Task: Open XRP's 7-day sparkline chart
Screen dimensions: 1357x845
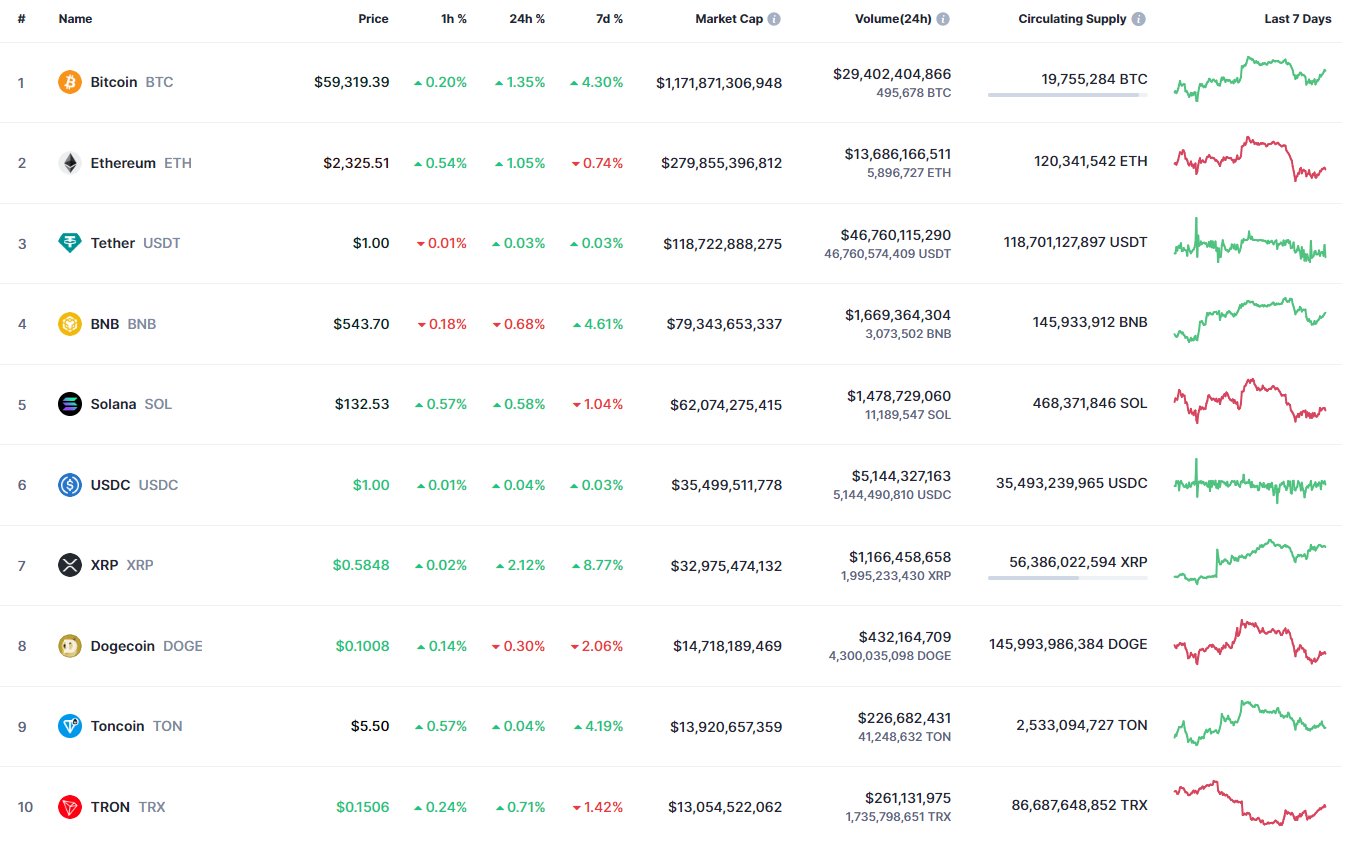Action: 1250,562
